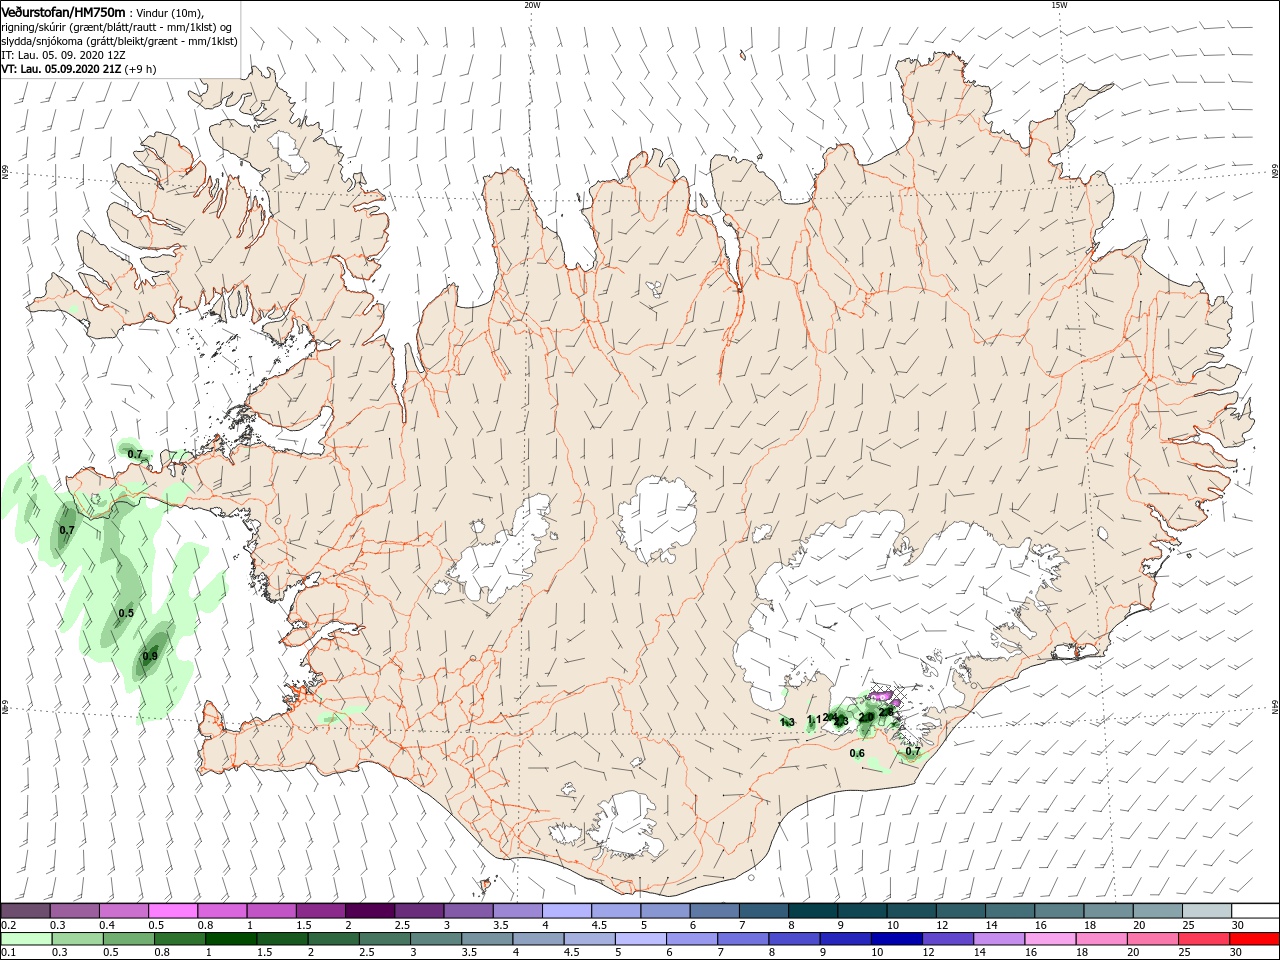The width and height of the screenshot is (1280, 960).
Task: Click the 10 label in the lower legend row
Action: [877, 952]
